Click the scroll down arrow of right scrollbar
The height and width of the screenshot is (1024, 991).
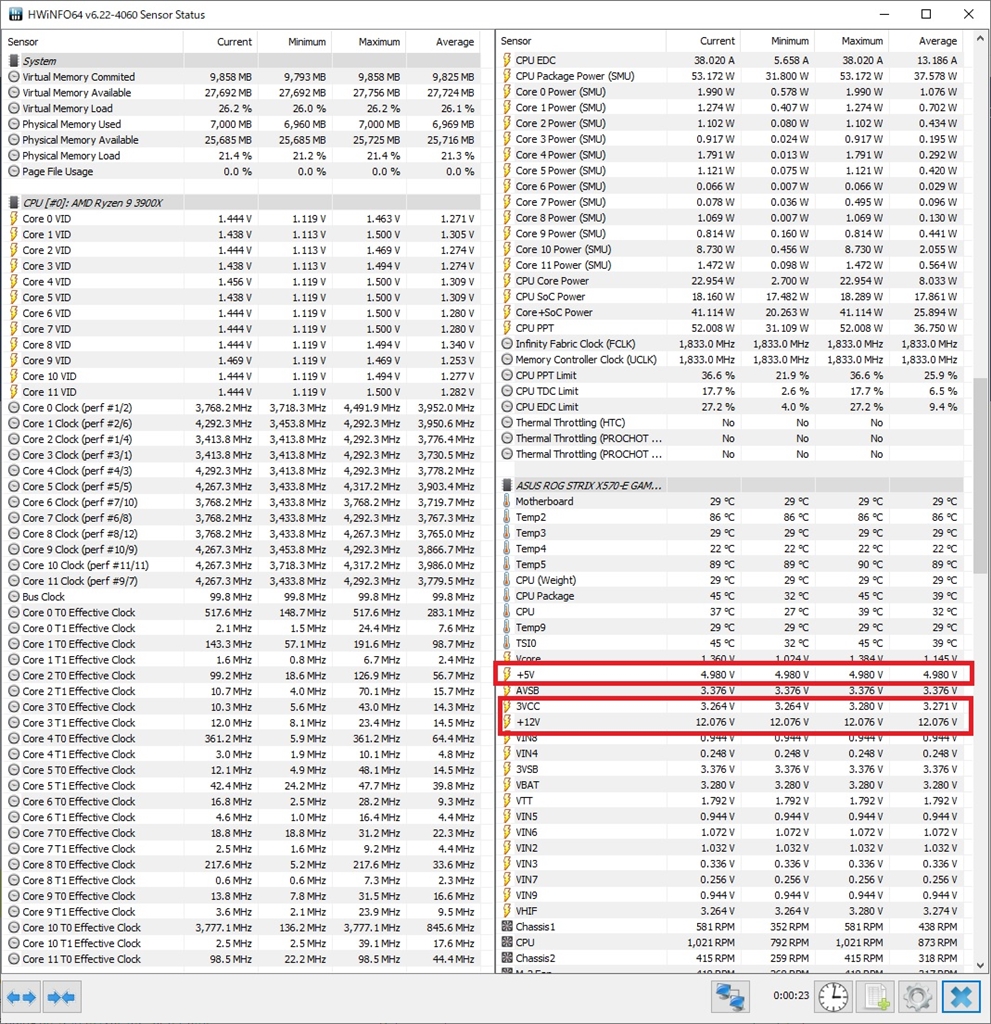coord(979,965)
